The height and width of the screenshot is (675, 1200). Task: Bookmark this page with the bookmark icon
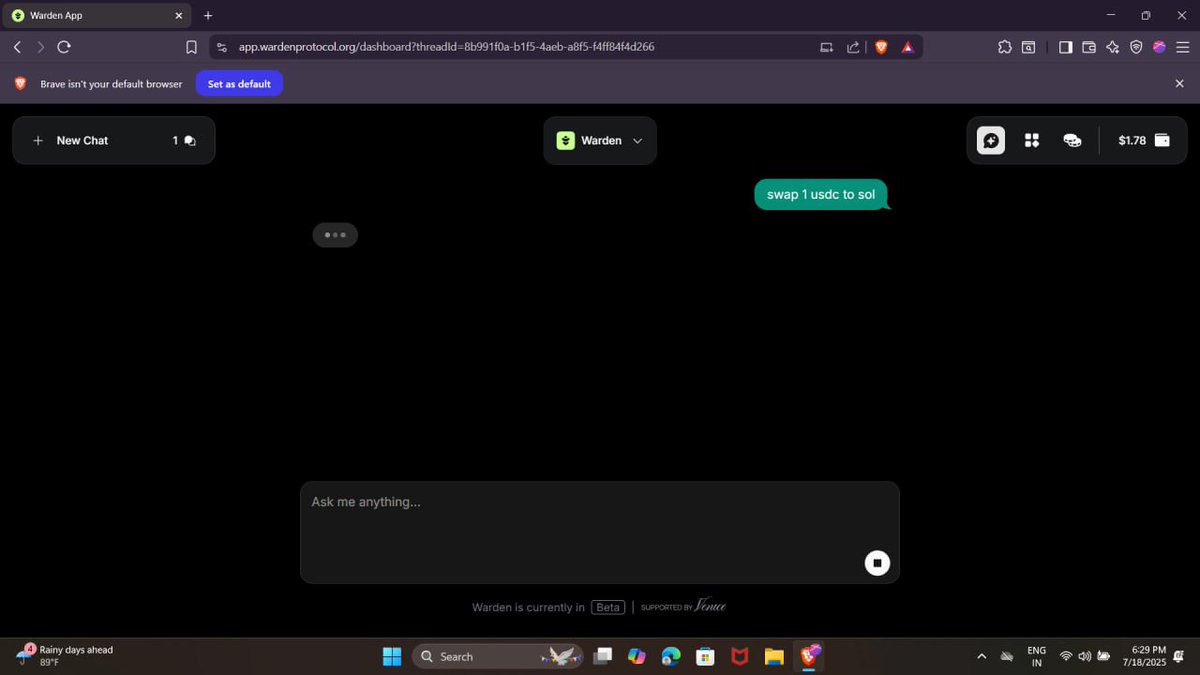pos(191,47)
